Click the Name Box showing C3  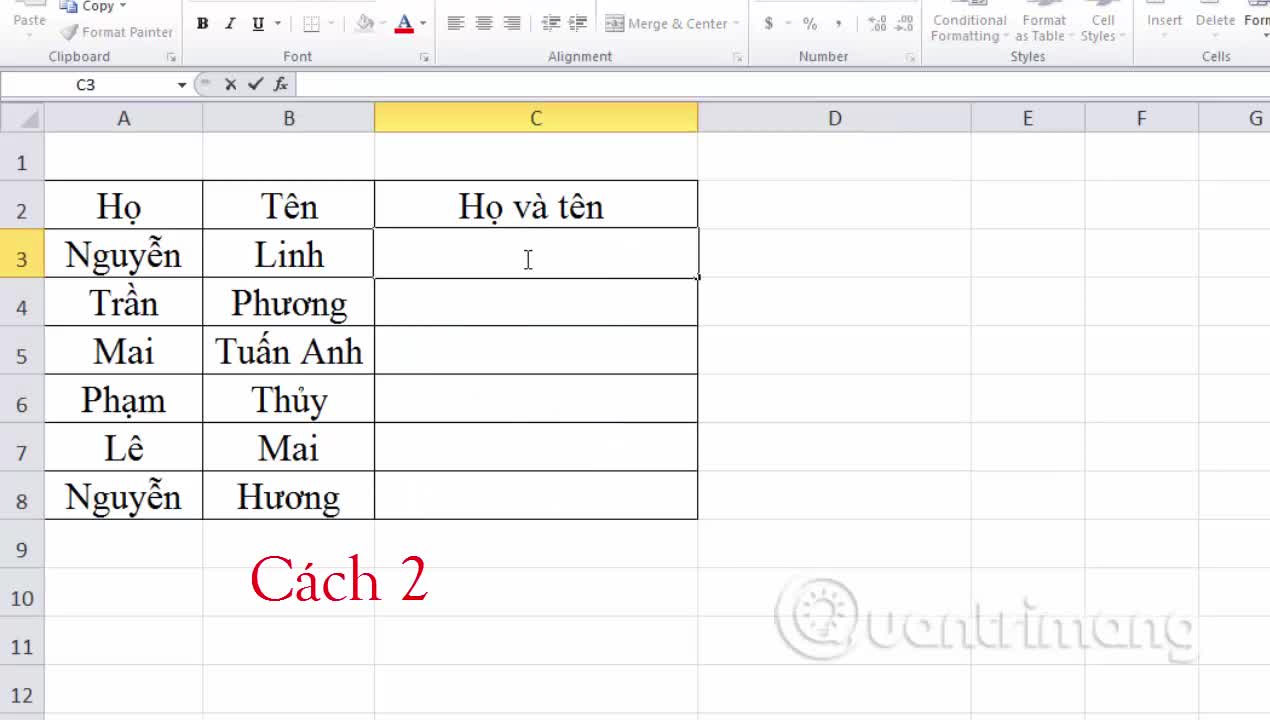pyautogui.click(x=88, y=85)
